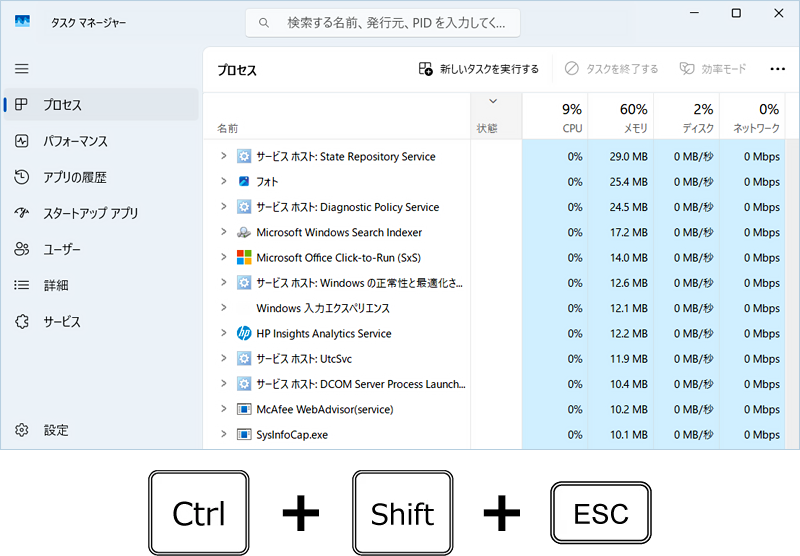Click the 新しいタスクを実行する icon
The width and height of the screenshot is (800, 556).
coord(426,69)
